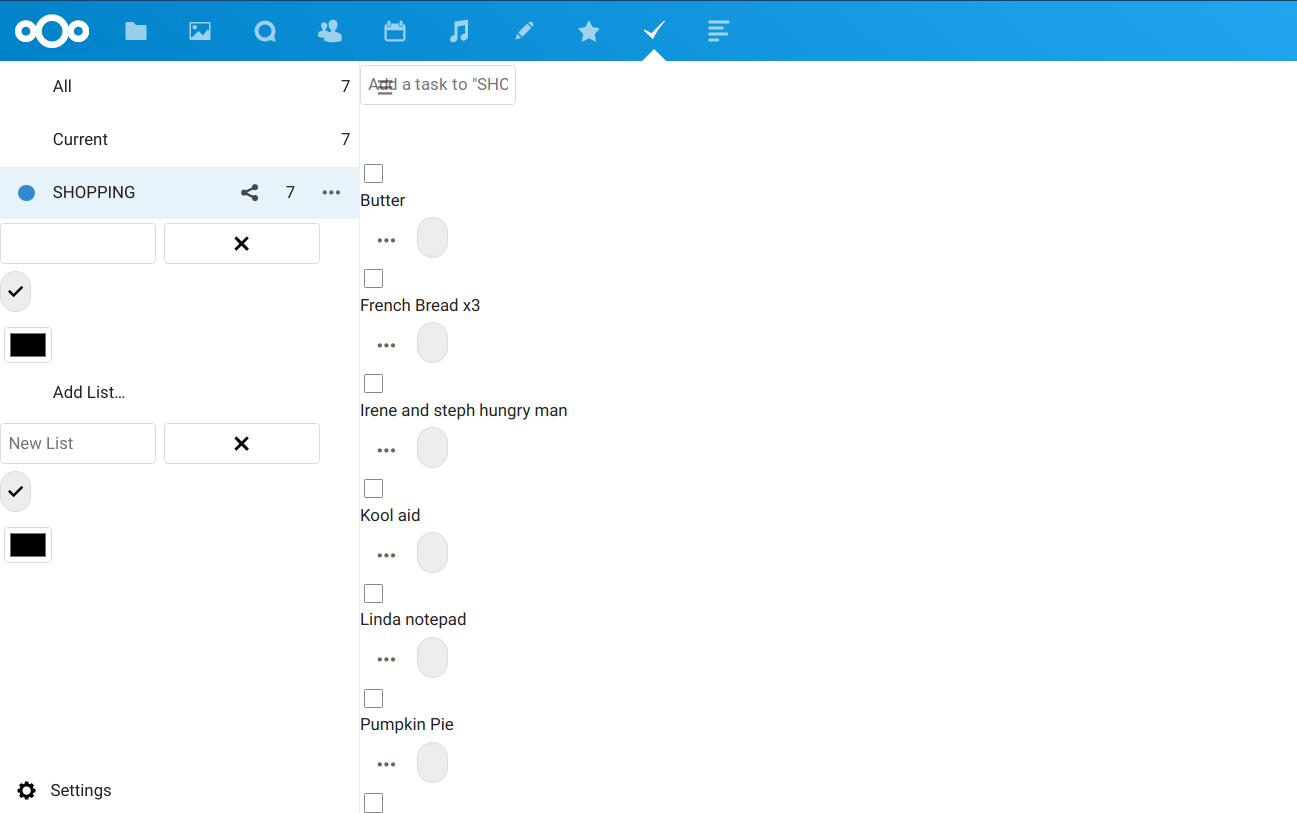Open the Pumpkin Pie task title

[x=407, y=724]
